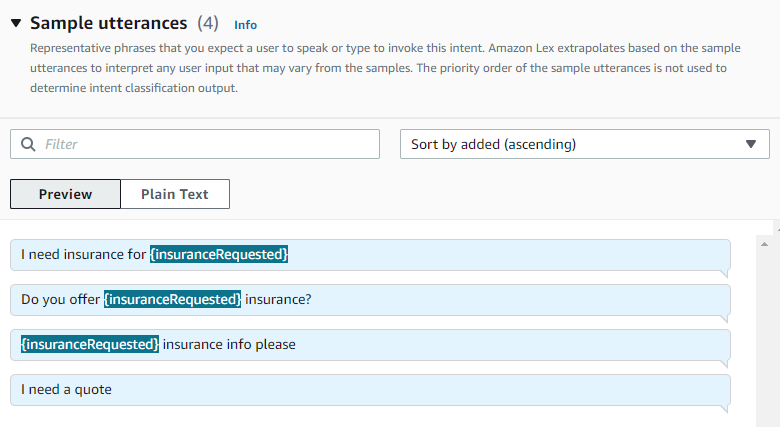Click the "insurance info please" text
Viewport: 780px width, 427px height.
pos(229,344)
